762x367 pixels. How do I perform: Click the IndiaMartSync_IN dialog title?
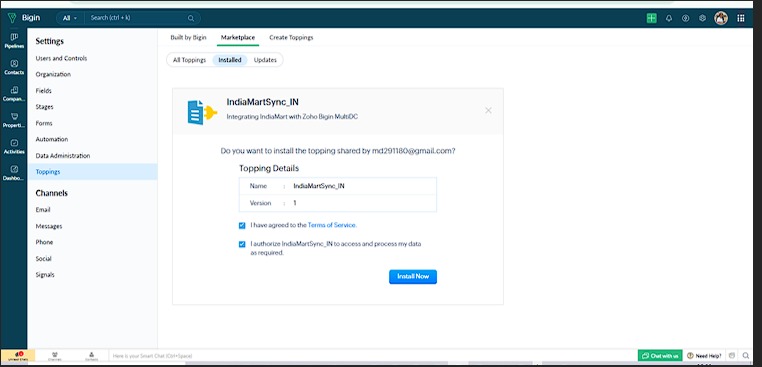(x=262, y=103)
